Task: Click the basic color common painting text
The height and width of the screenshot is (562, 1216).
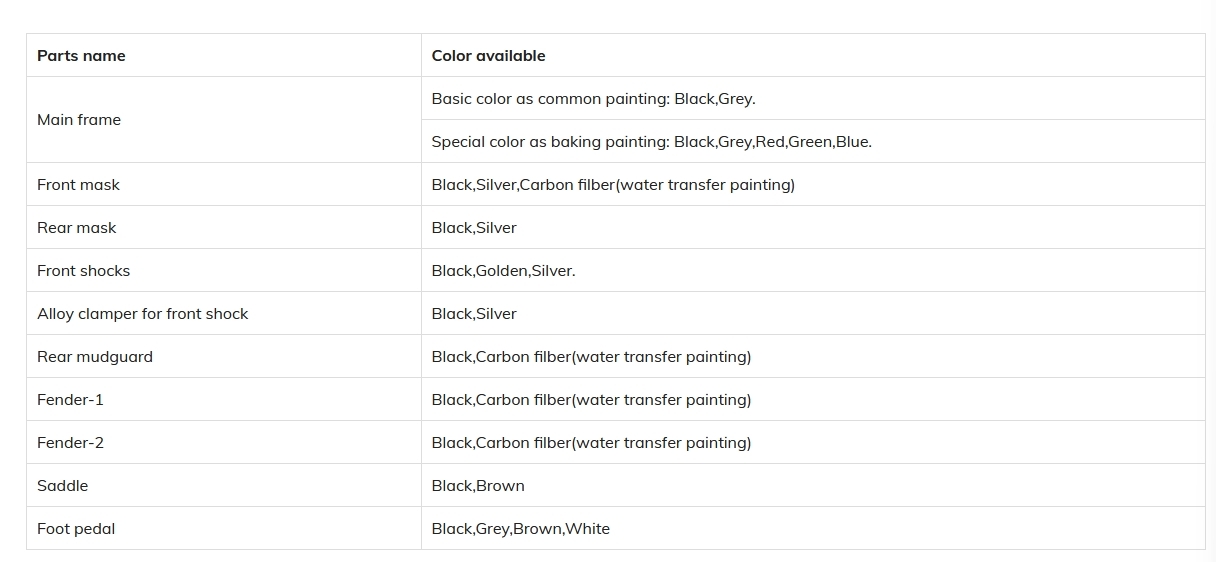Action: click(593, 99)
